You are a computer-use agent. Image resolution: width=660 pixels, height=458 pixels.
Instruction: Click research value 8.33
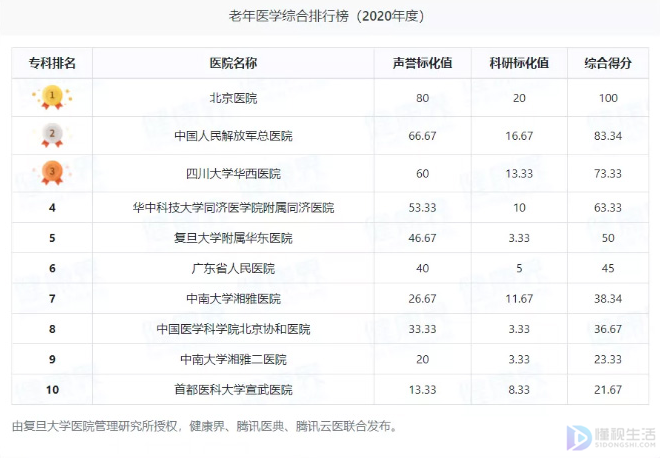click(519, 389)
